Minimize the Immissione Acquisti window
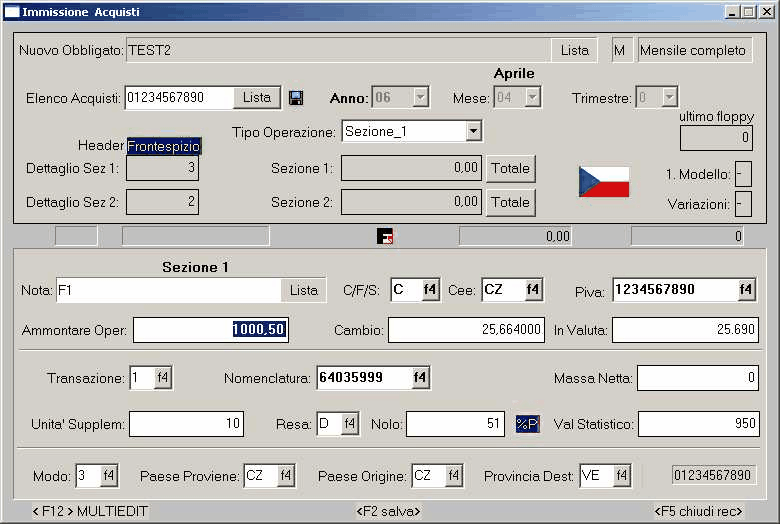Image resolution: width=780 pixels, height=524 pixels. 732,12
